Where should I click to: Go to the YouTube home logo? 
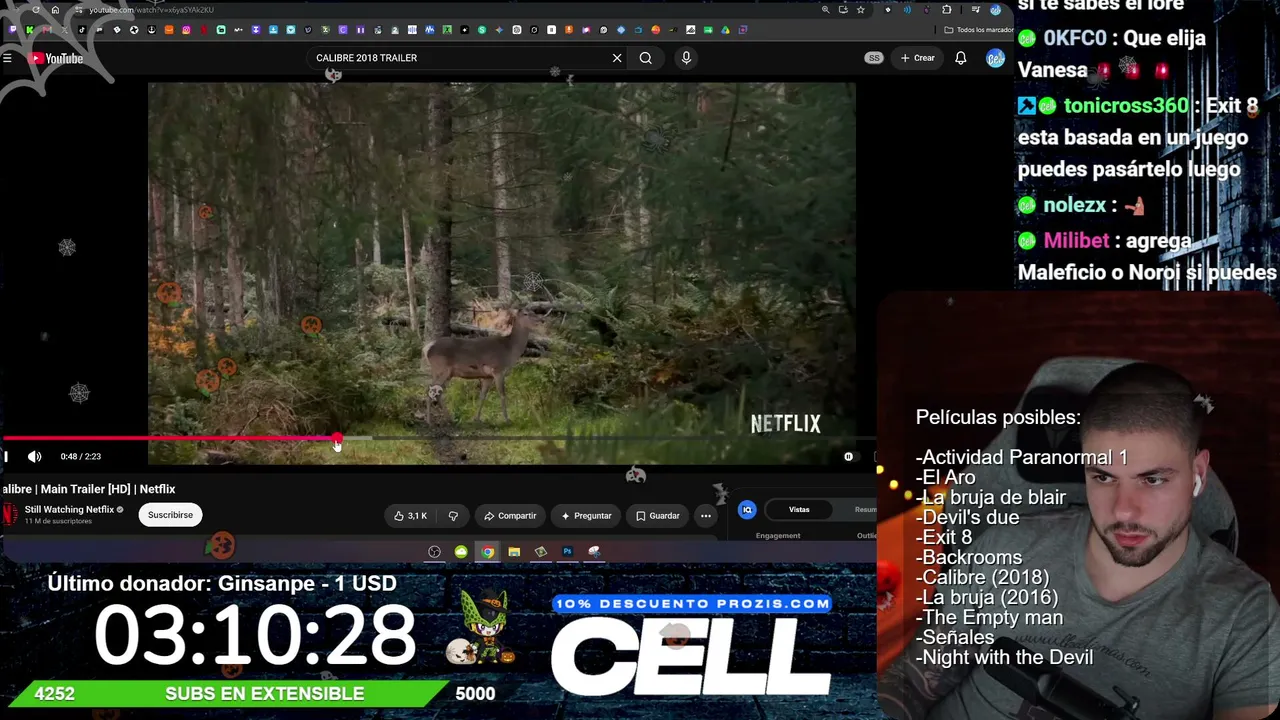(56, 58)
